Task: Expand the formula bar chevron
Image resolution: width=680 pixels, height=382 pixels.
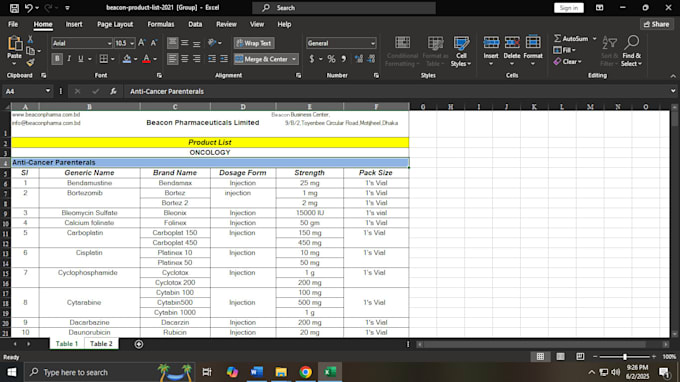Action: tap(673, 91)
